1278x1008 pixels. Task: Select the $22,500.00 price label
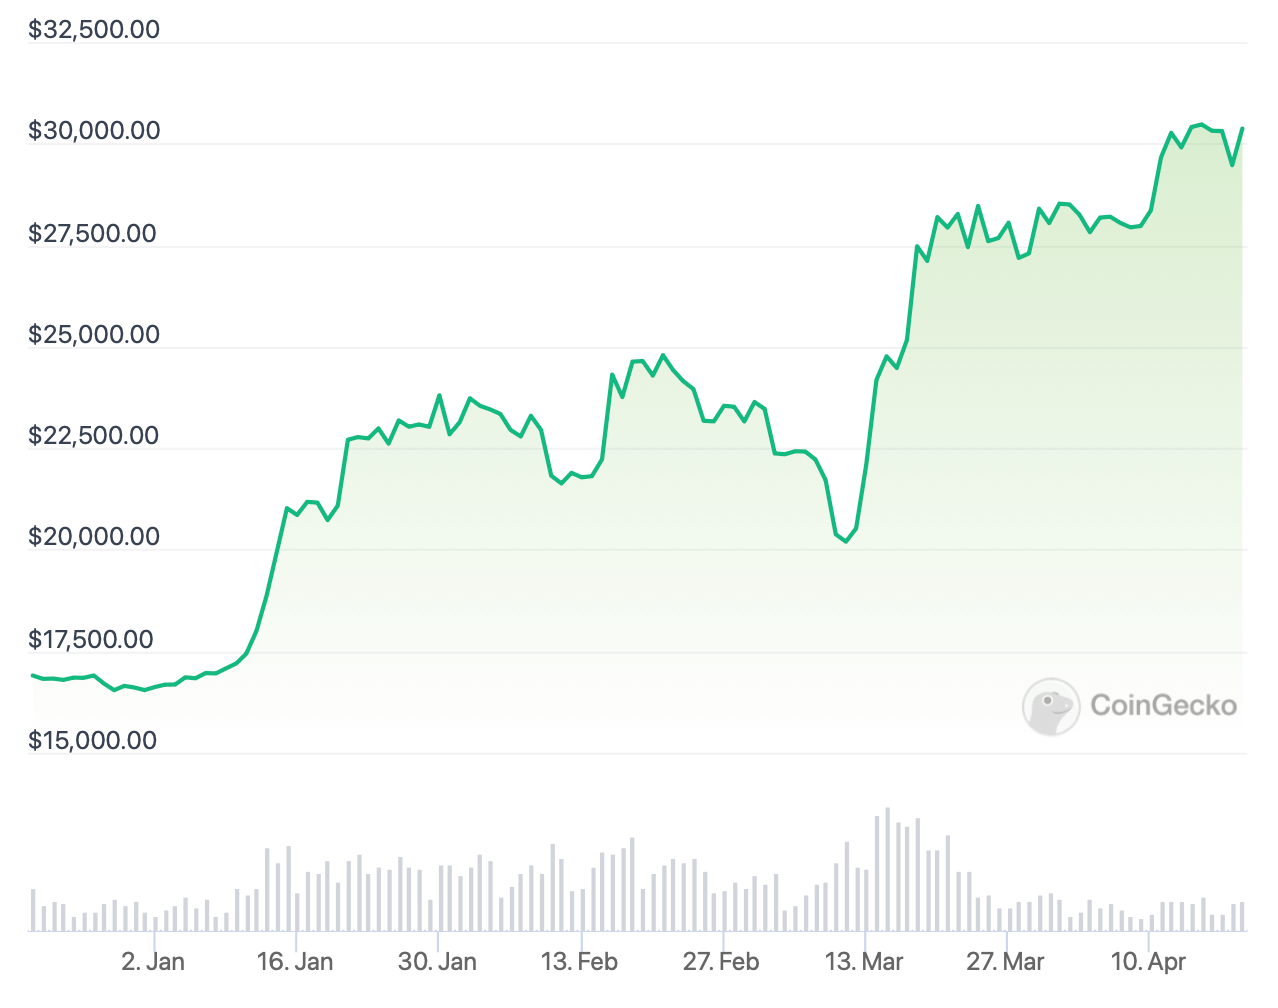point(94,436)
